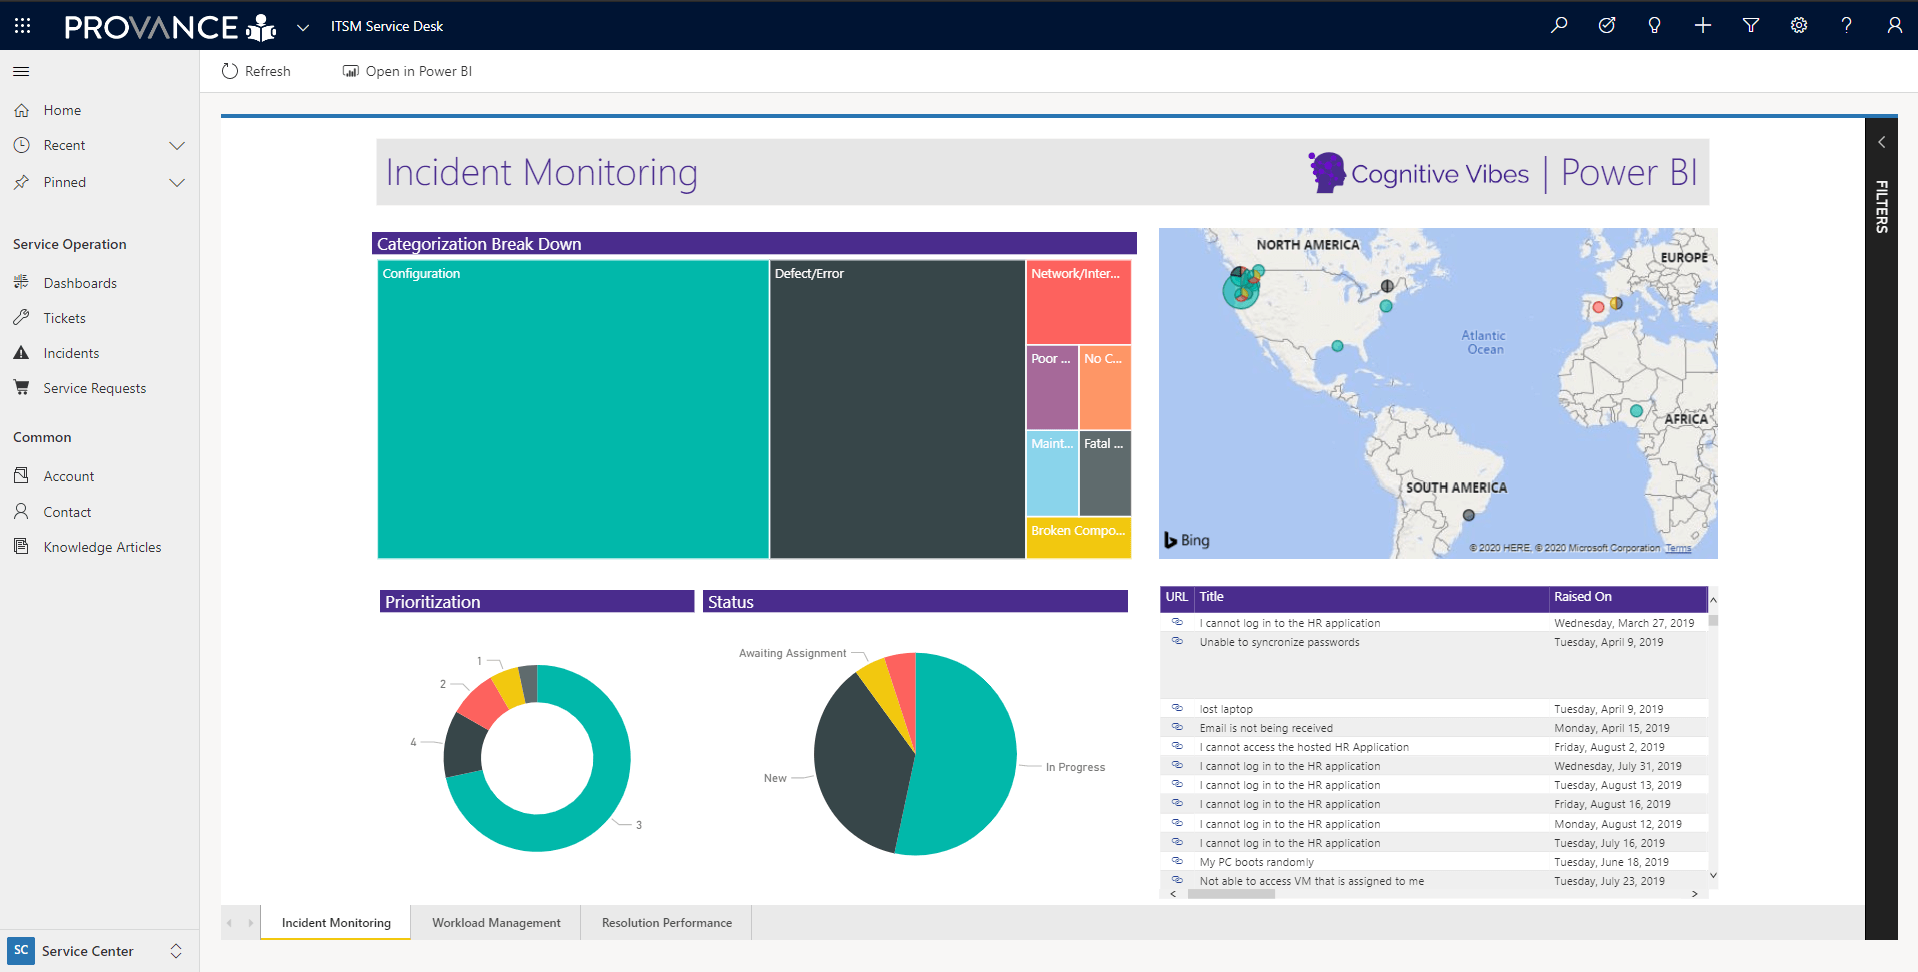Click URL icon for My PC boots randomly
This screenshot has height=972, width=1918.
pyautogui.click(x=1177, y=861)
